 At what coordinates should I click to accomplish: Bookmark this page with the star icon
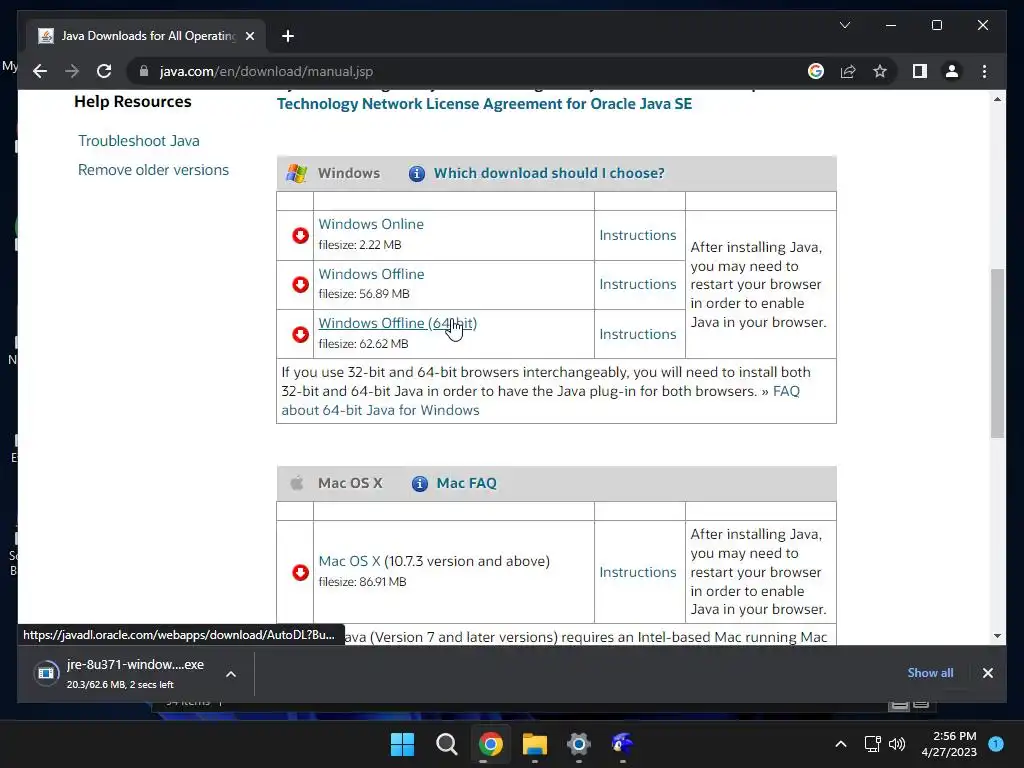[880, 71]
